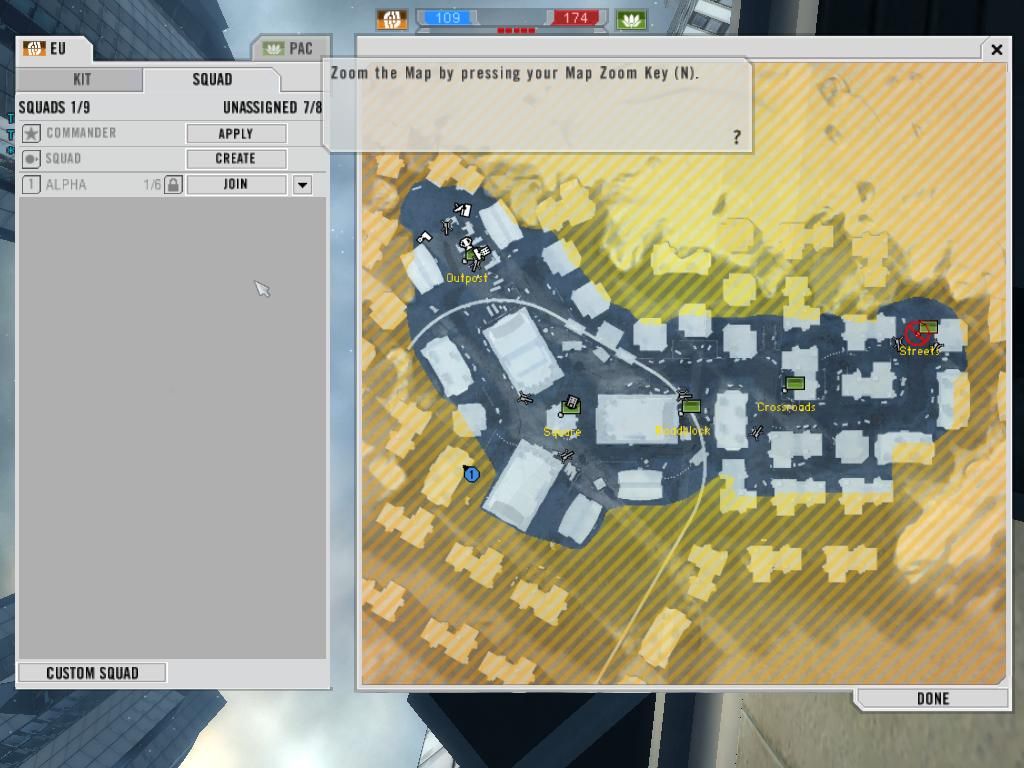Switch to the KIT tab
1024x768 pixels.
pos(81,80)
